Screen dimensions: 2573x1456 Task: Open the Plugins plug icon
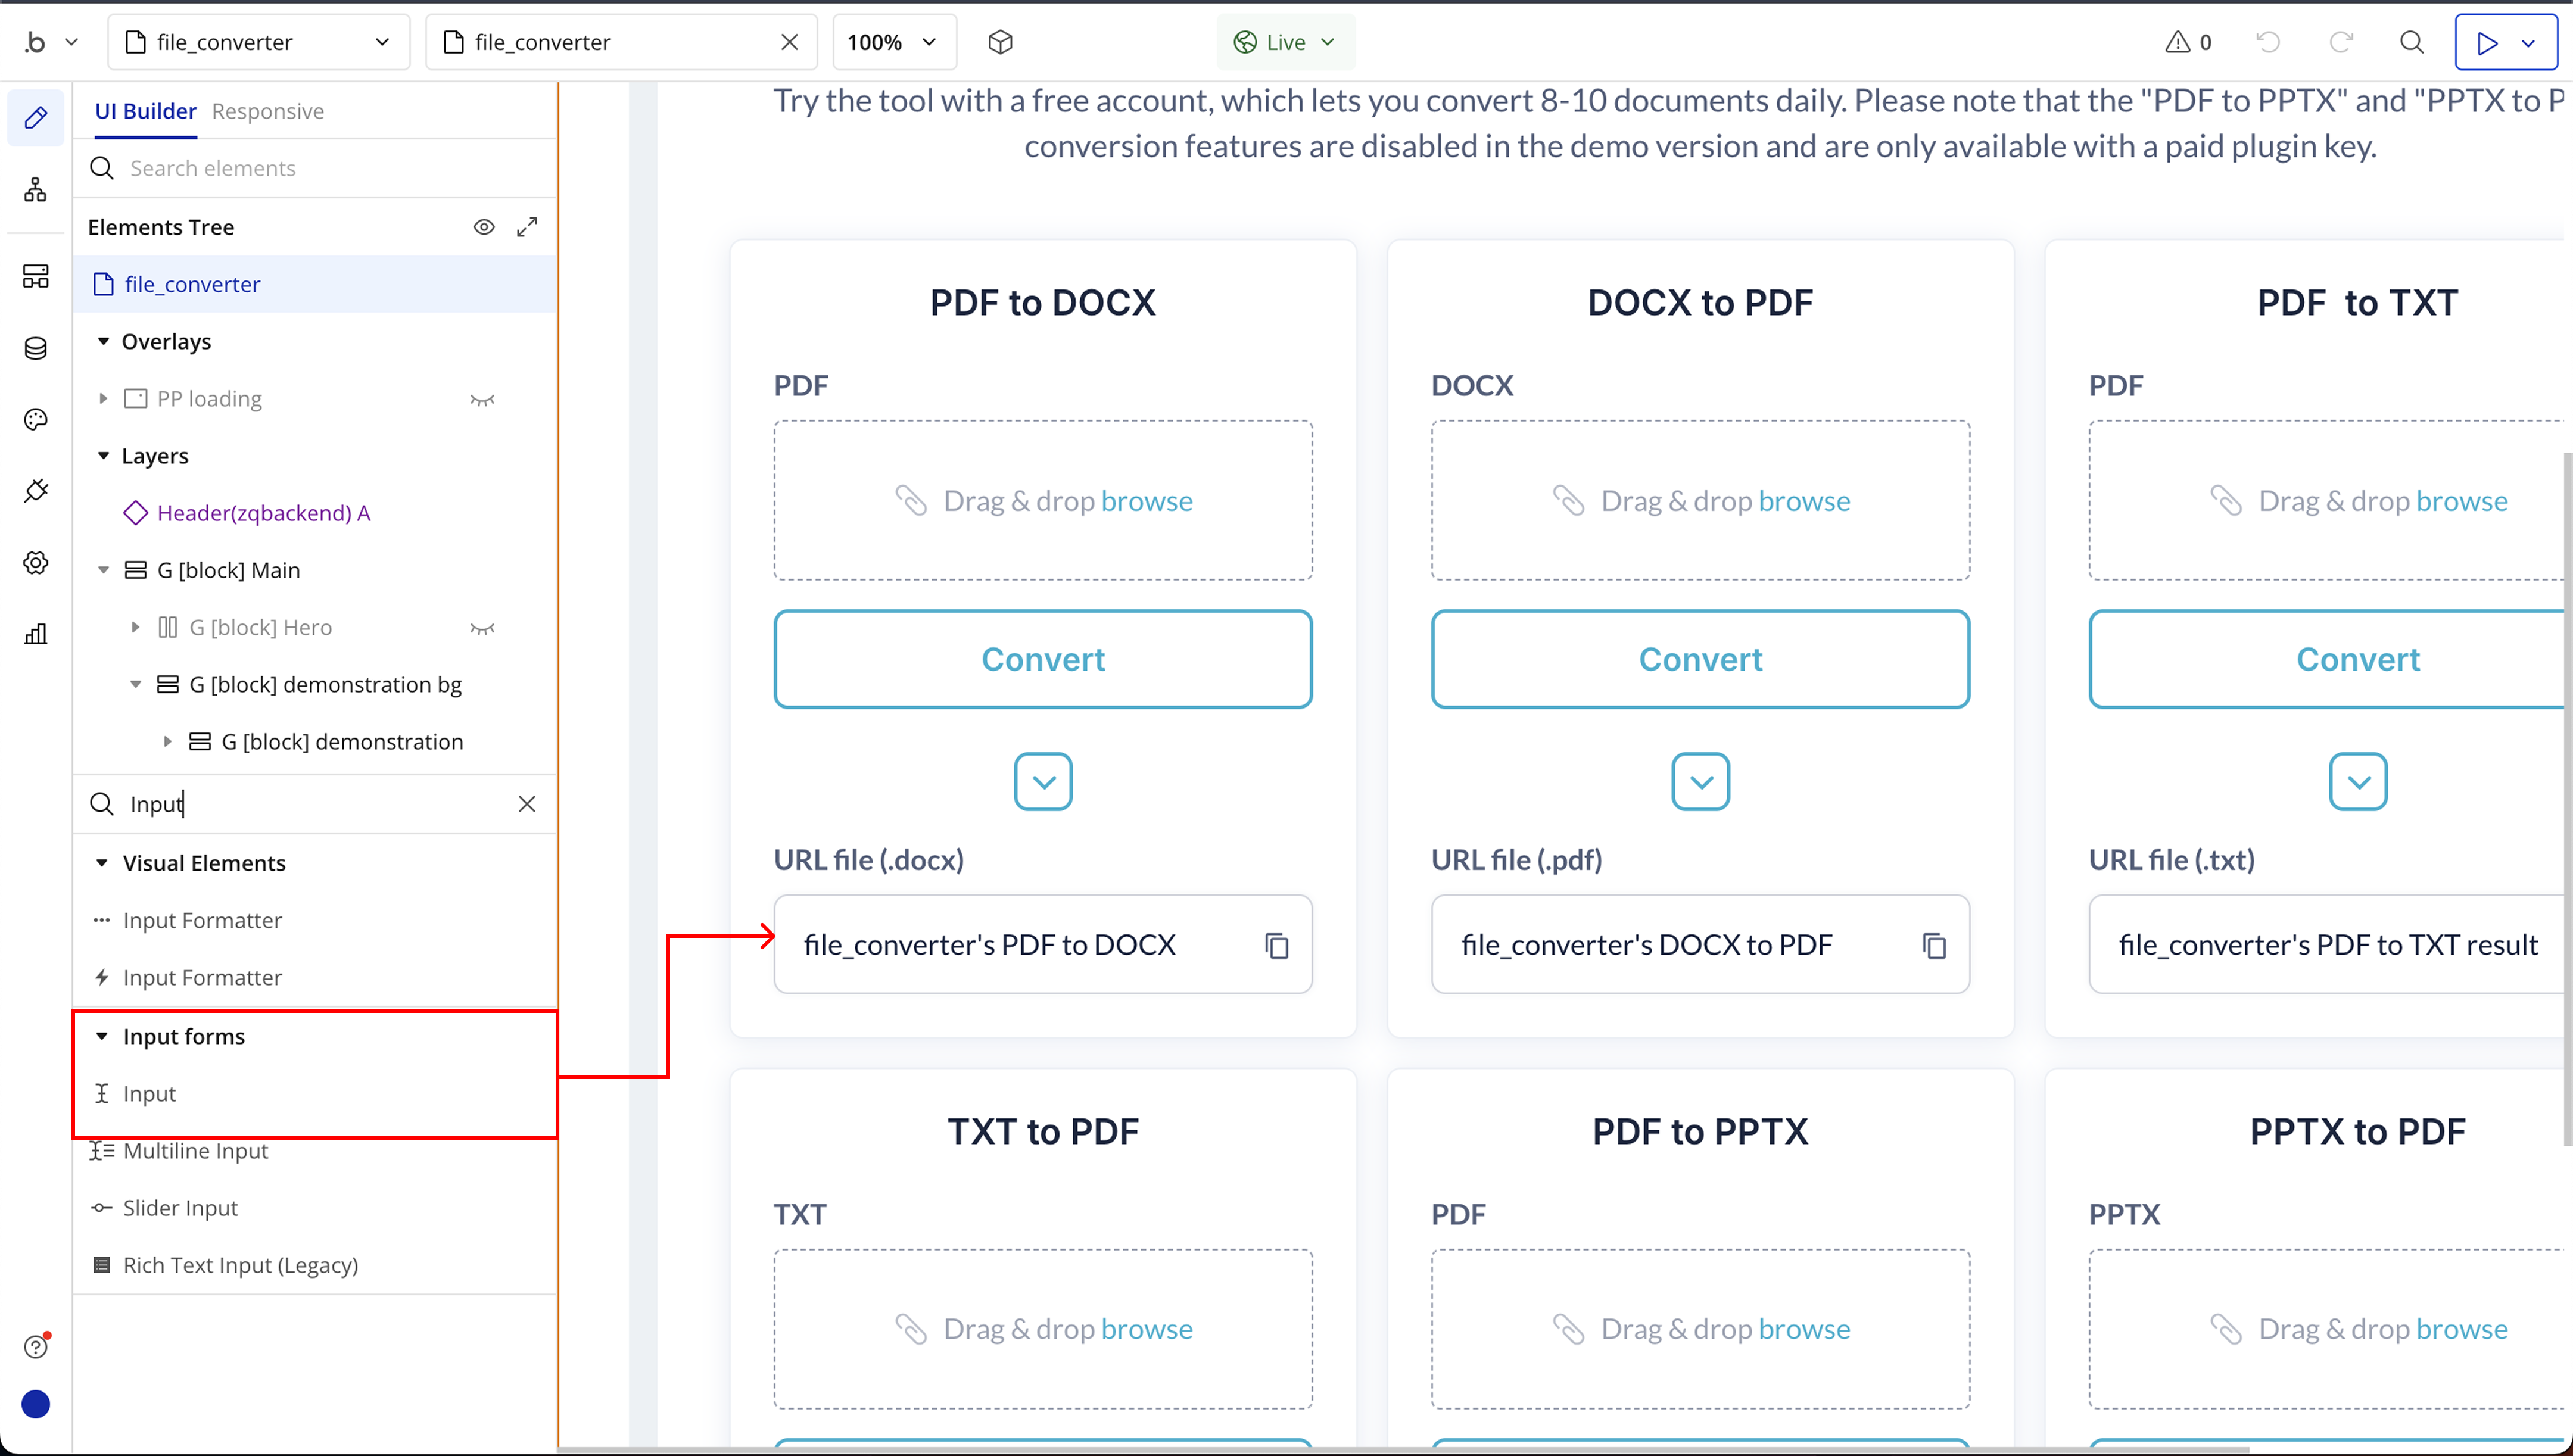[x=36, y=491]
